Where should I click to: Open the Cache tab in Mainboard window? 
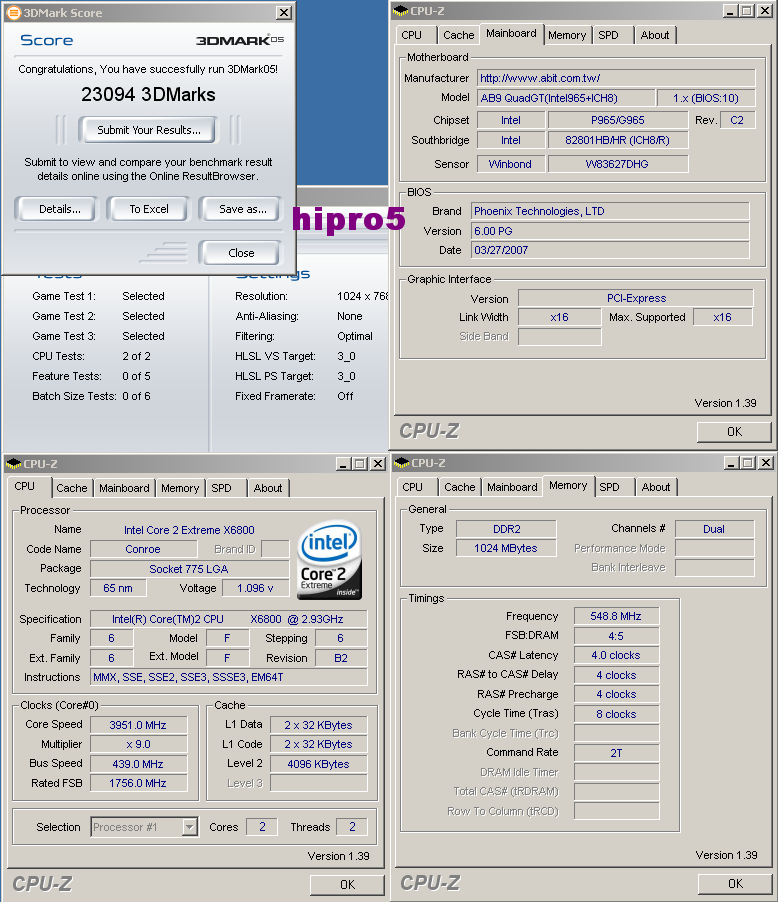click(459, 35)
